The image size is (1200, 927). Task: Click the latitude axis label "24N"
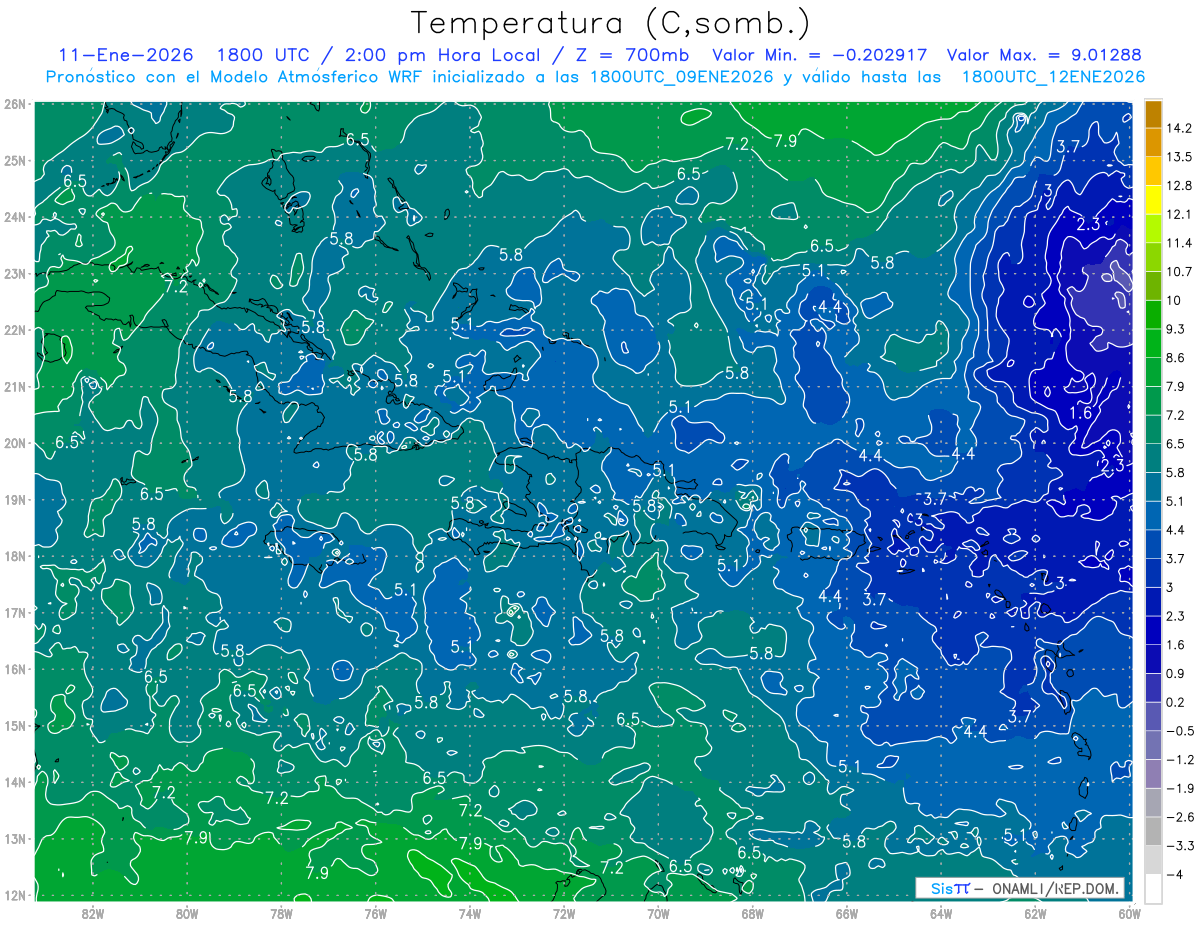coord(15,217)
